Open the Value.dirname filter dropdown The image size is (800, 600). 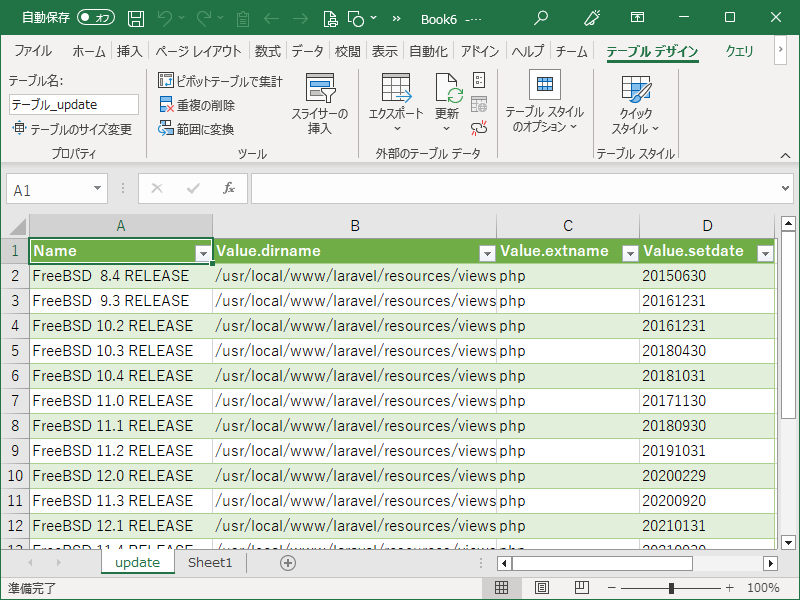487,253
